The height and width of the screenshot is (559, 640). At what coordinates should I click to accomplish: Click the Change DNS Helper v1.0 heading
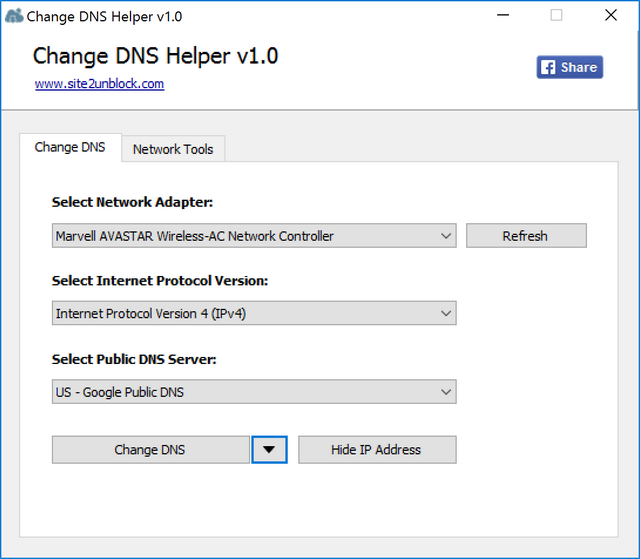point(155,56)
